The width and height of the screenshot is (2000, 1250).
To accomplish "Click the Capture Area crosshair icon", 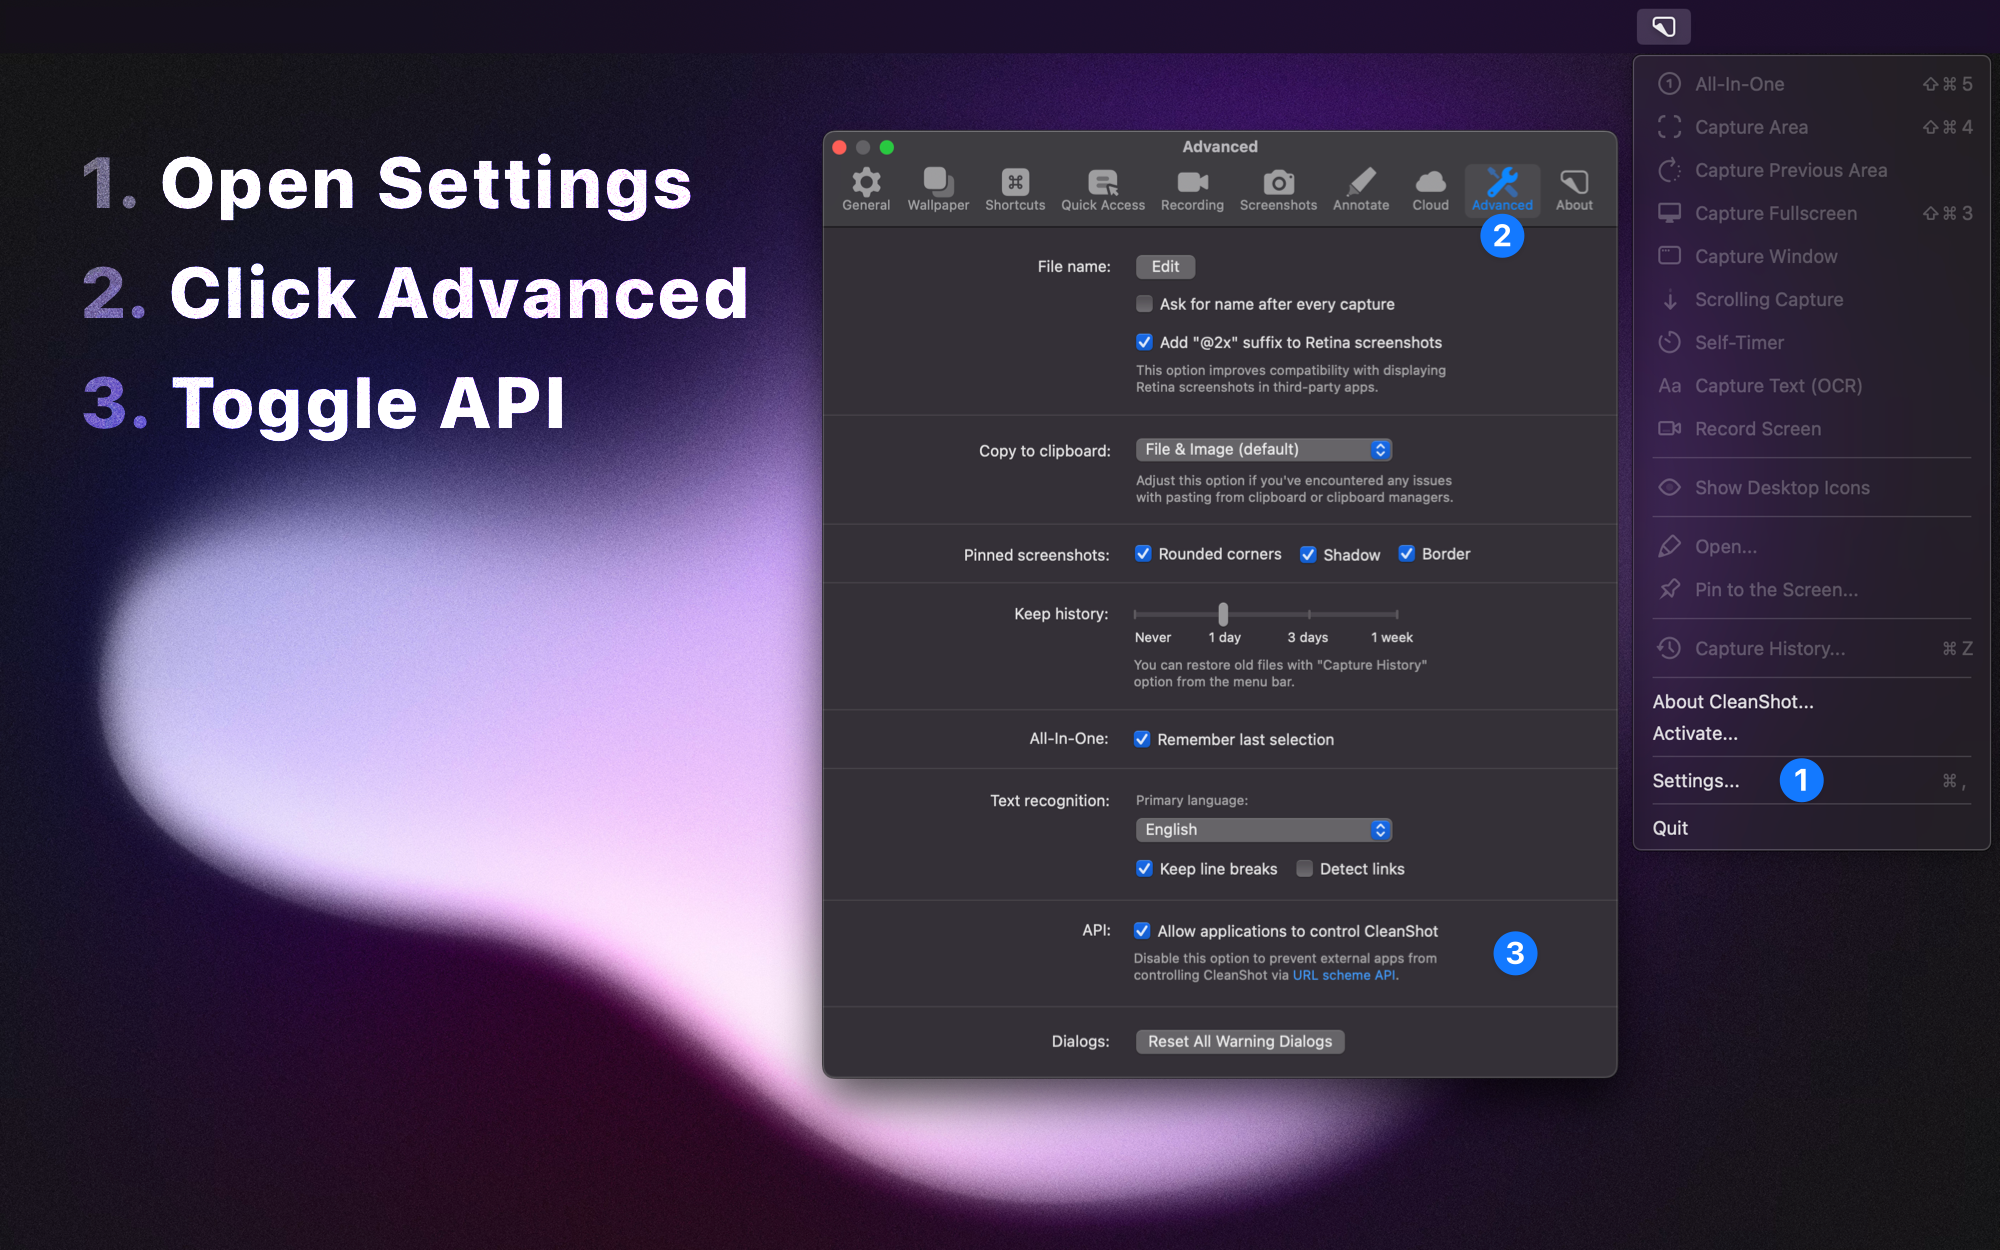I will click(1669, 127).
